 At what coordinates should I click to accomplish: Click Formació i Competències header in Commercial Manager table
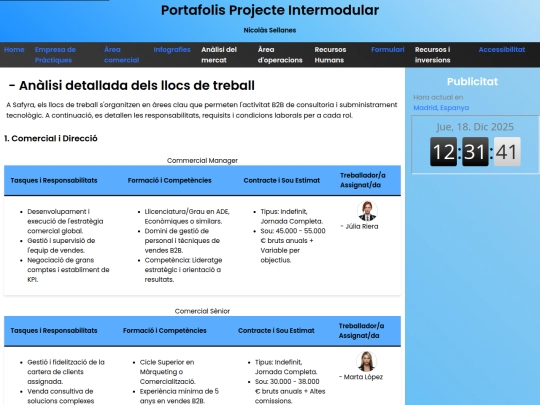click(169, 180)
